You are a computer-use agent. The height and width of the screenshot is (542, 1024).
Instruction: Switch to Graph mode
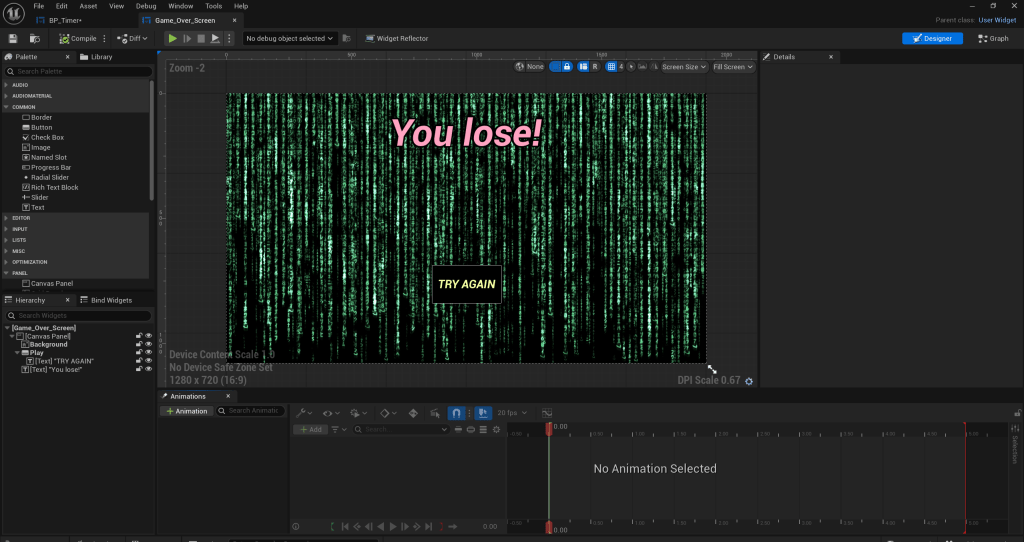pos(993,38)
